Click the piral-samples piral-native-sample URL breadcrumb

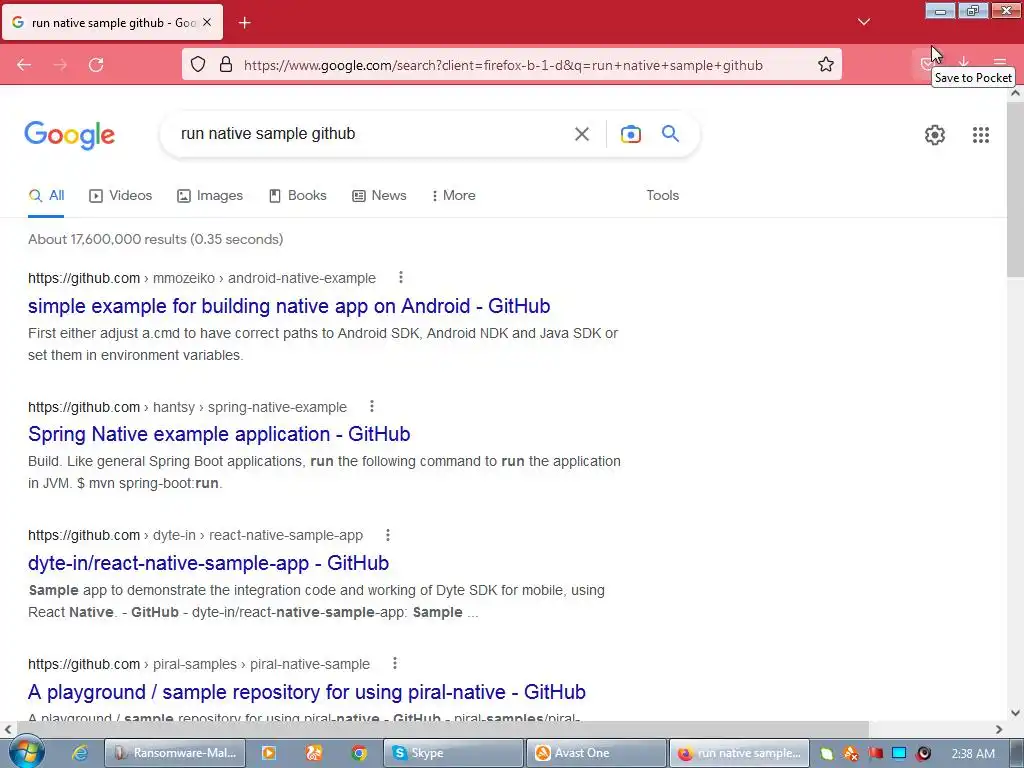(199, 664)
